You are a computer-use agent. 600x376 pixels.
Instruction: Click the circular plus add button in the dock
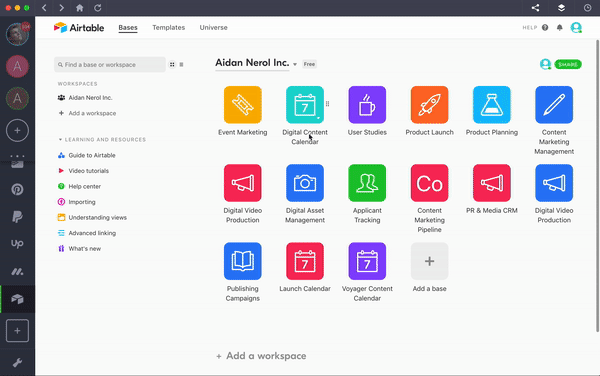click(x=17, y=130)
